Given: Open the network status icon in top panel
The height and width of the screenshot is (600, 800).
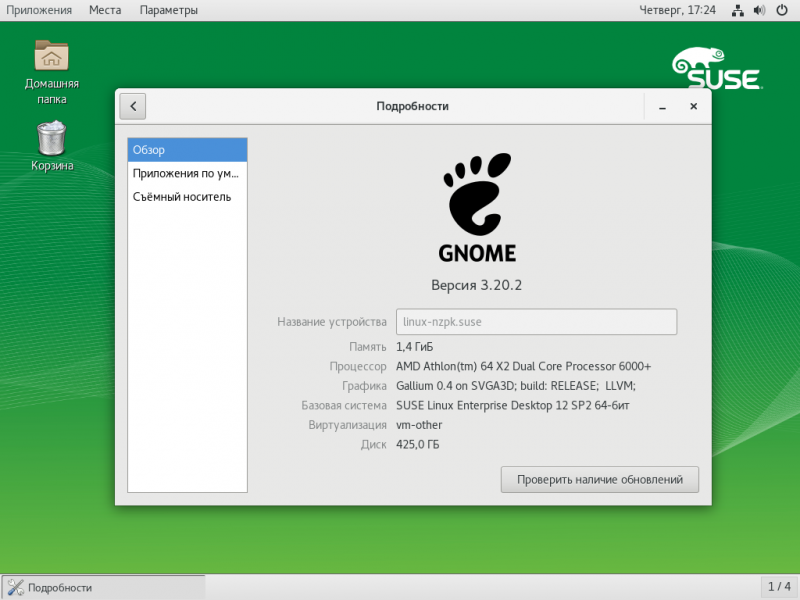Looking at the screenshot, I should tap(738, 10).
